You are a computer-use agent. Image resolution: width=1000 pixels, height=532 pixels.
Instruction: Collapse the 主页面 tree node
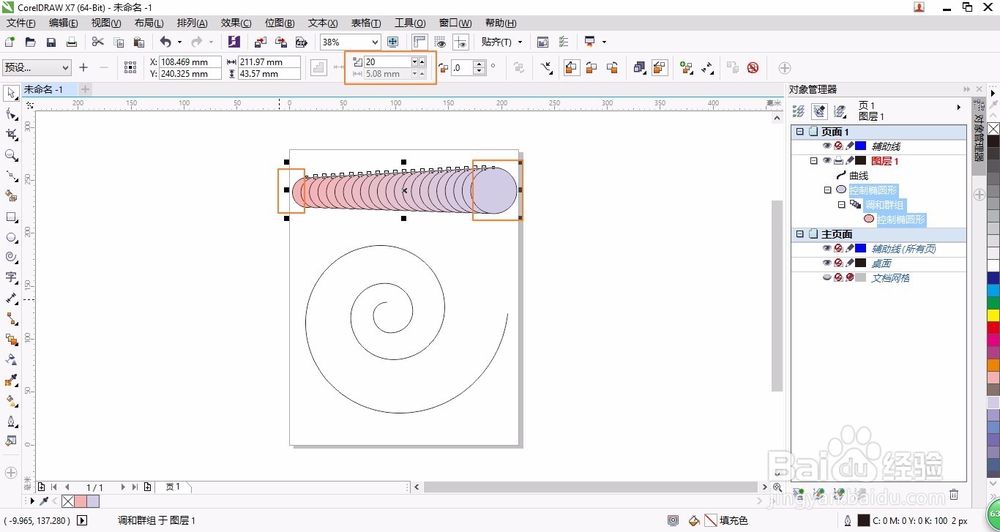(x=800, y=234)
